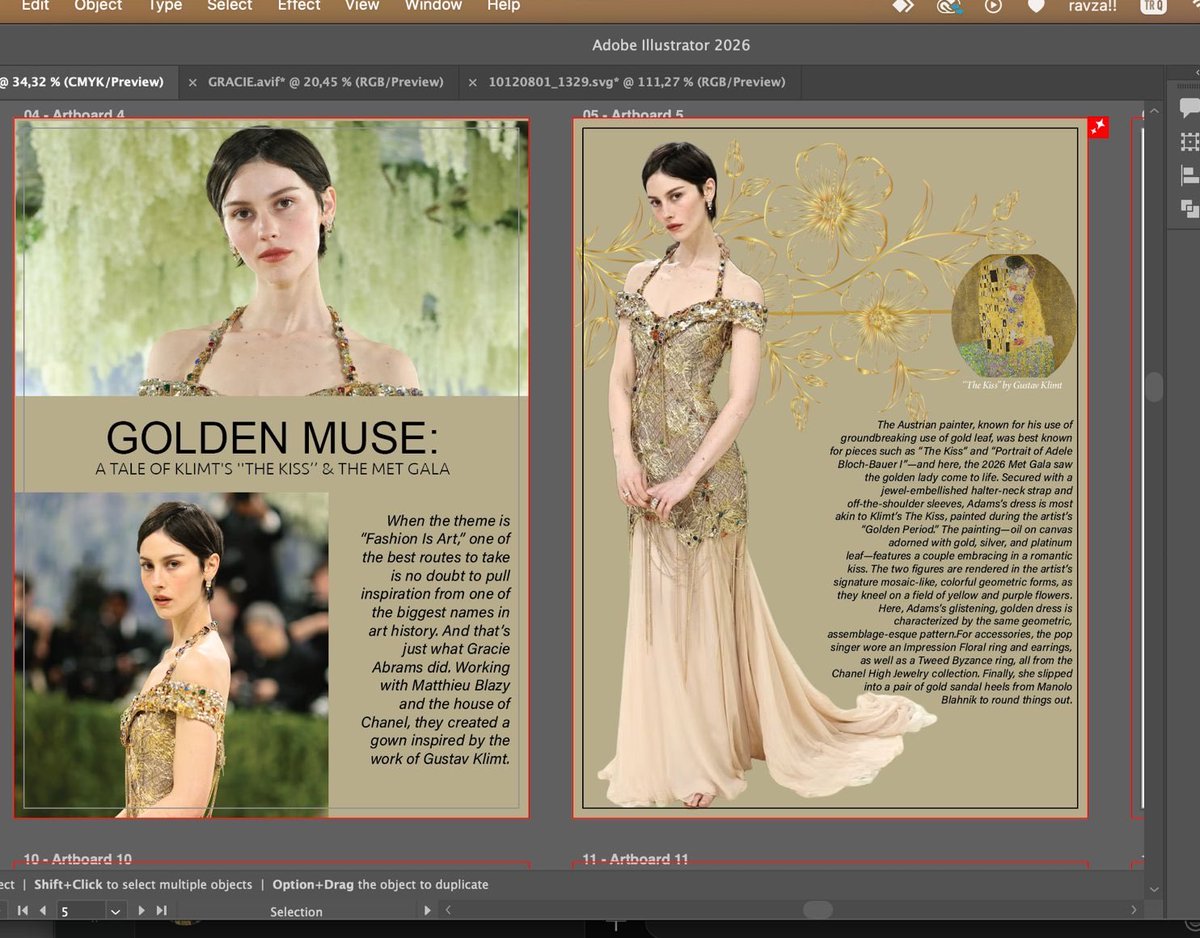Go to the first artboard
Image resolution: width=1200 pixels, height=938 pixels.
(24, 911)
